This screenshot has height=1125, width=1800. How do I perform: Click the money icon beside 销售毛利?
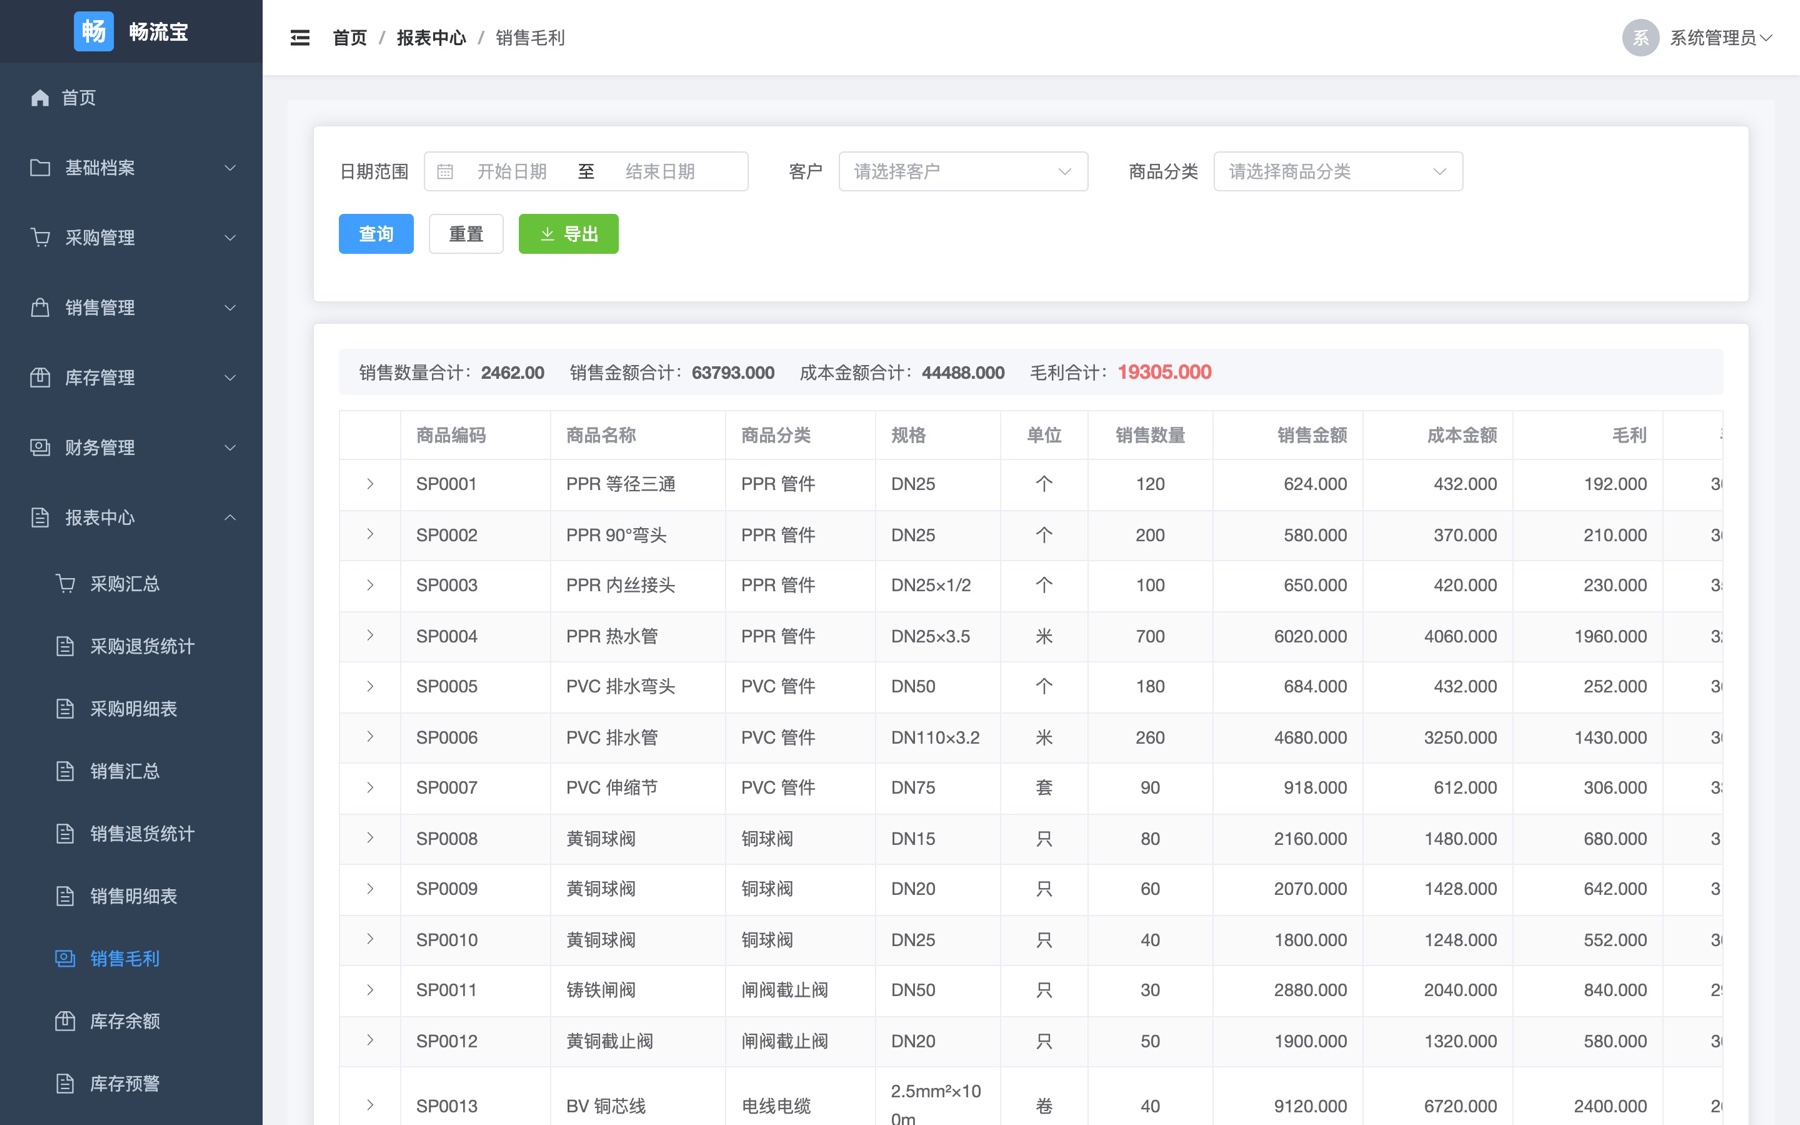coord(65,958)
